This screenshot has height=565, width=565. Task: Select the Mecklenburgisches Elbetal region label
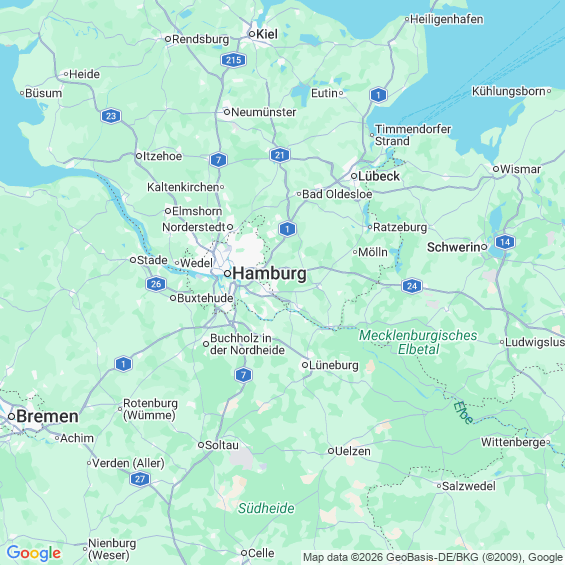[418, 342]
